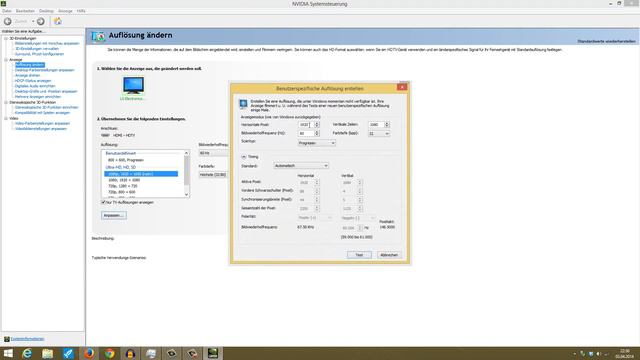Image resolution: width=640 pixels, height=360 pixels.
Task: Click the Vertikale Zeilen input field
Action: 376,124
